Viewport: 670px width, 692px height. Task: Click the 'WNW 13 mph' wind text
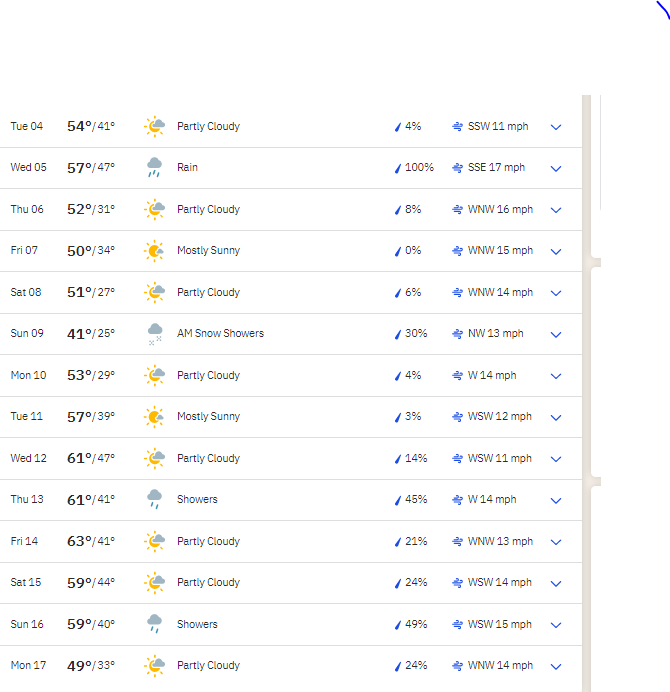pos(500,541)
